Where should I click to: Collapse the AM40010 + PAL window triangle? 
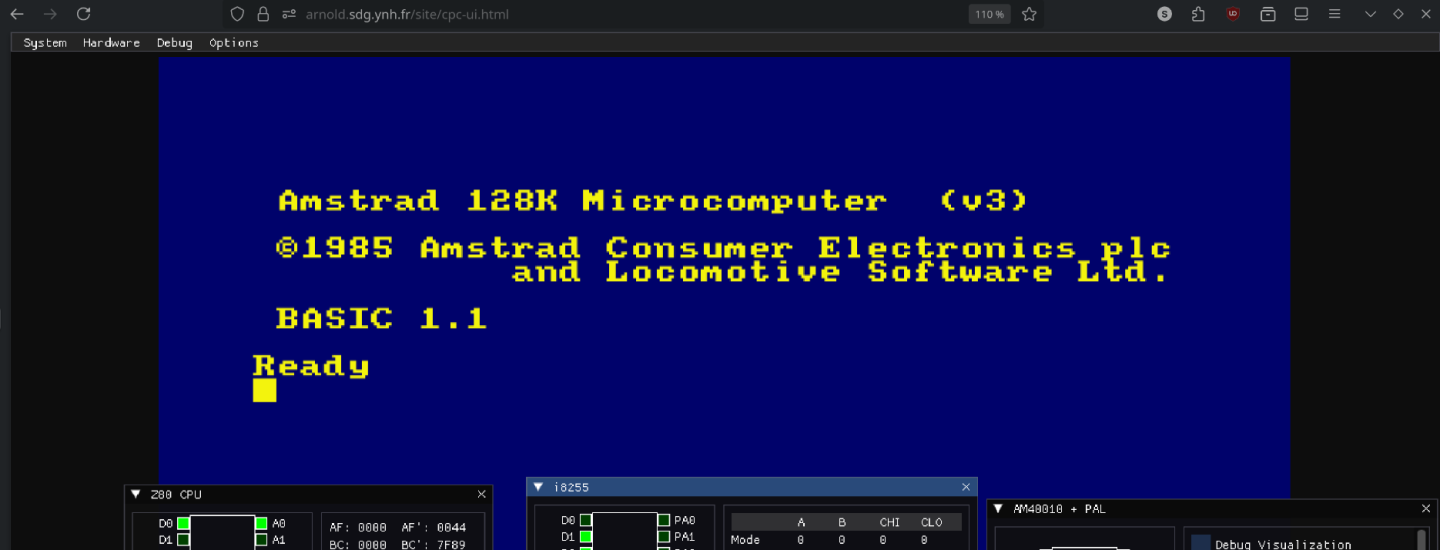point(998,509)
